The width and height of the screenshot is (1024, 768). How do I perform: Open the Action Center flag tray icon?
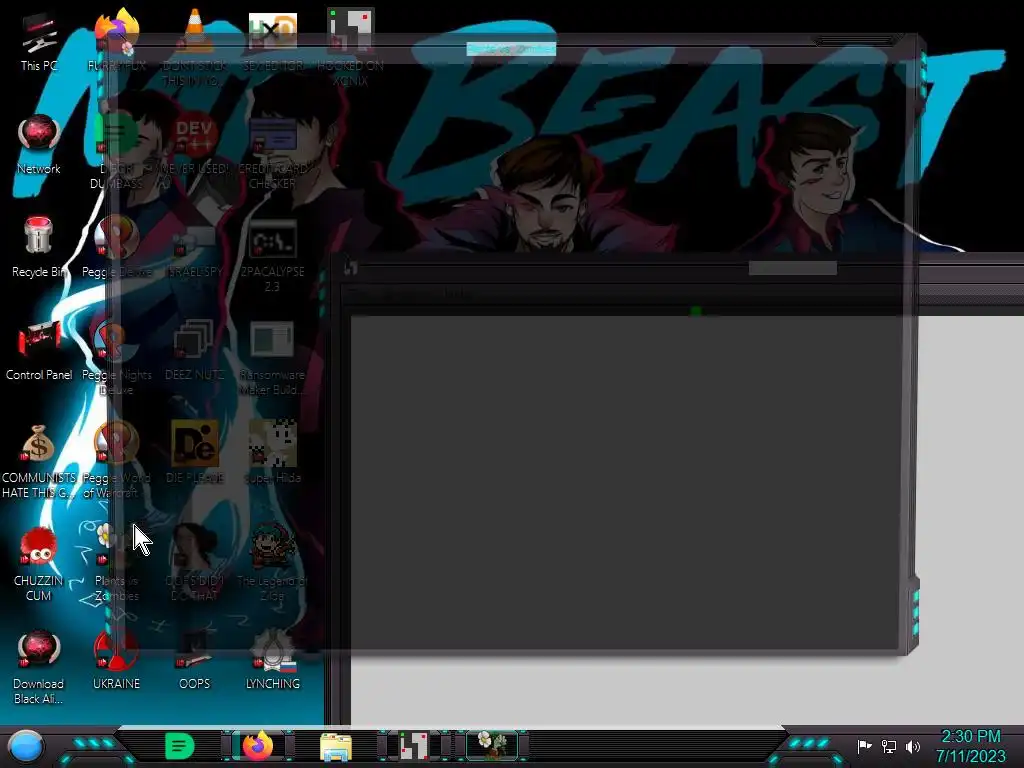865,746
